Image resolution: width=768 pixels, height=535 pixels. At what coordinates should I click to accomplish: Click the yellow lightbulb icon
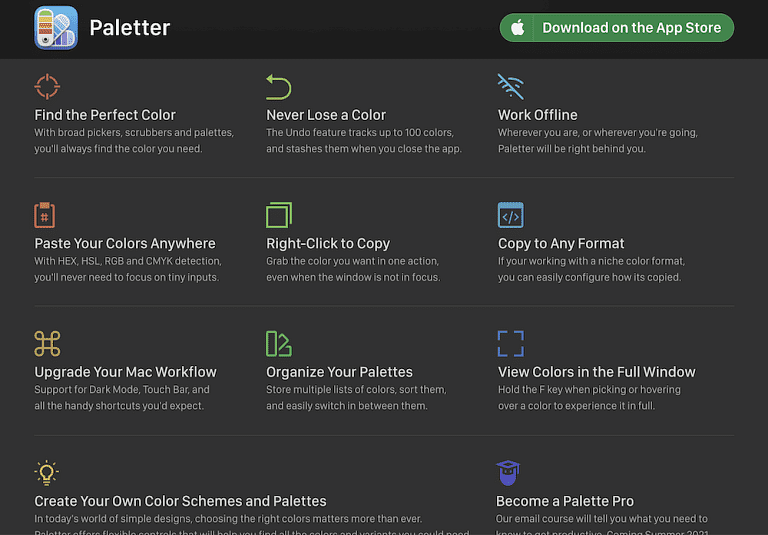pos(47,473)
